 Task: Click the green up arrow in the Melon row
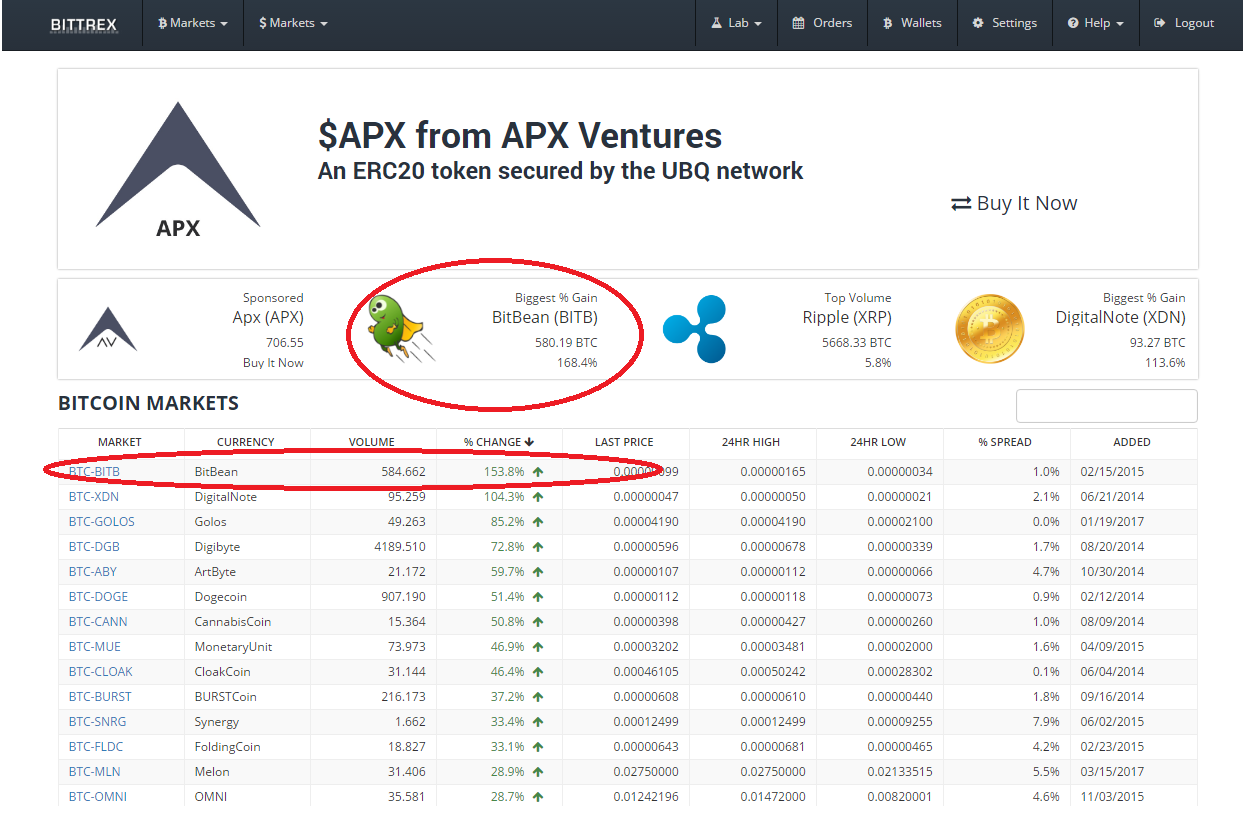(x=538, y=771)
